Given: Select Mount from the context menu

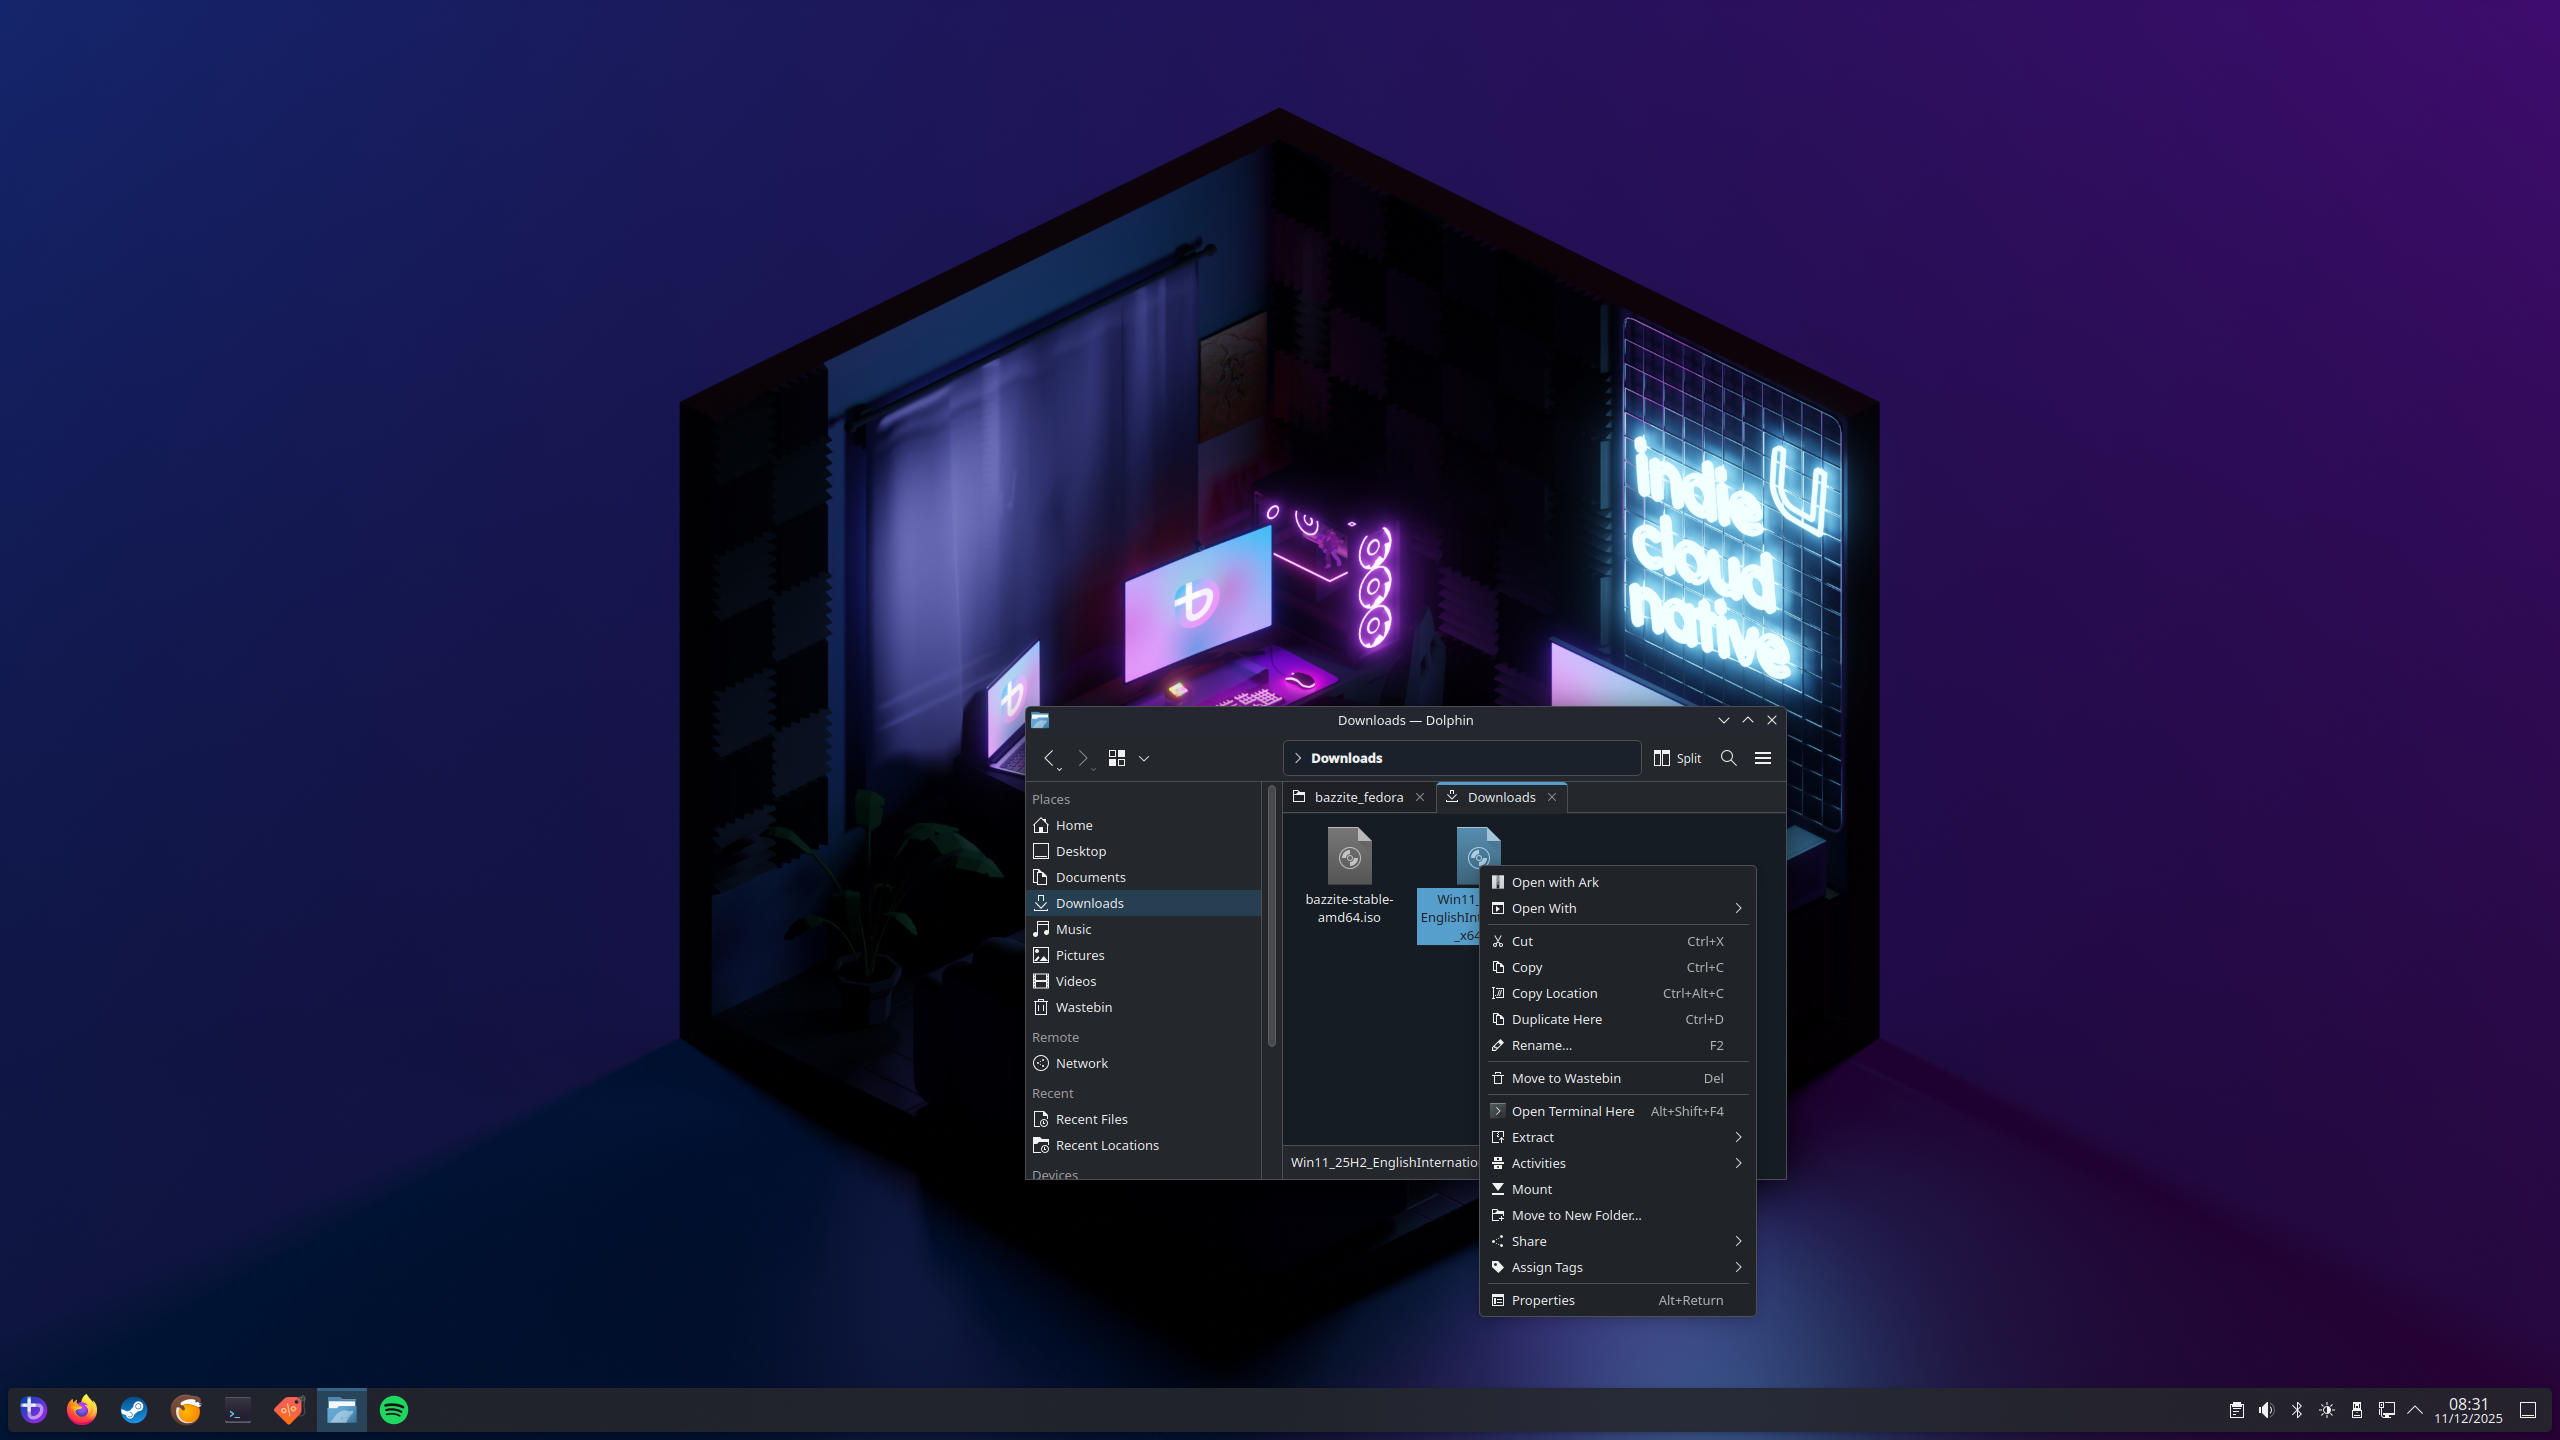Looking at the screenshot, I should pos(1532,1189).
